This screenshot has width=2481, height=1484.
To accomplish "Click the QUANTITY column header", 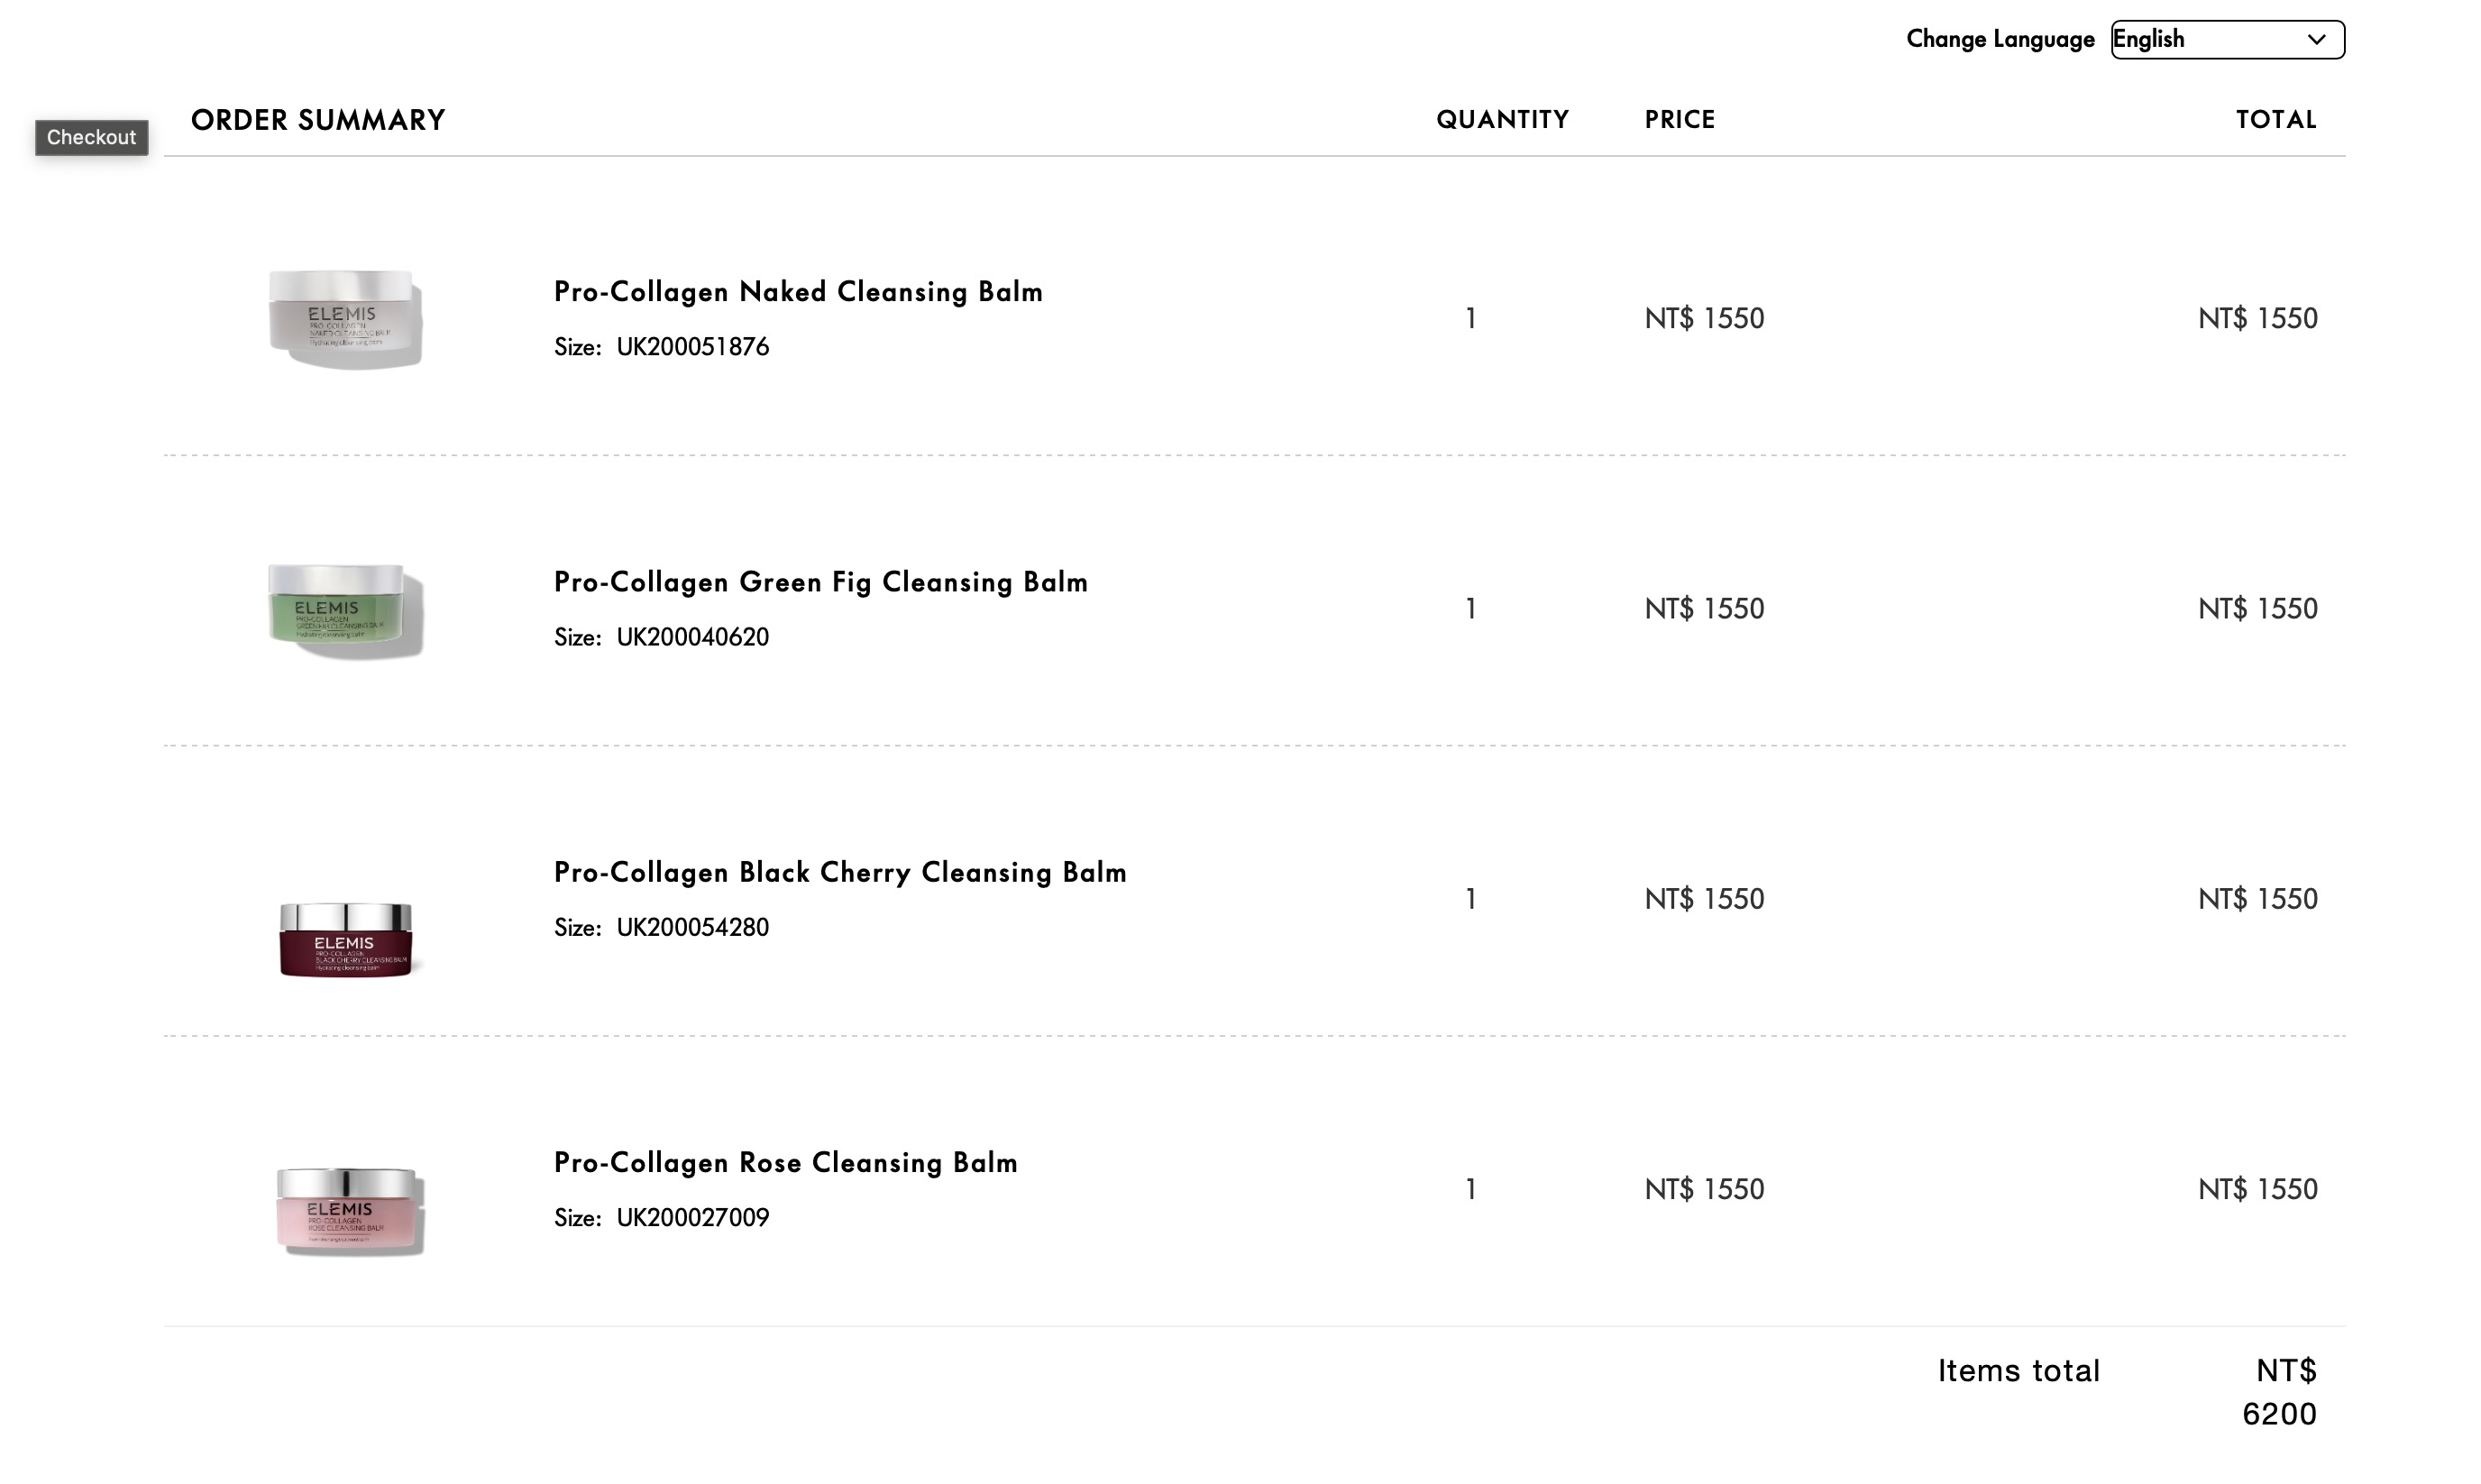I will tap(1502, 120).
